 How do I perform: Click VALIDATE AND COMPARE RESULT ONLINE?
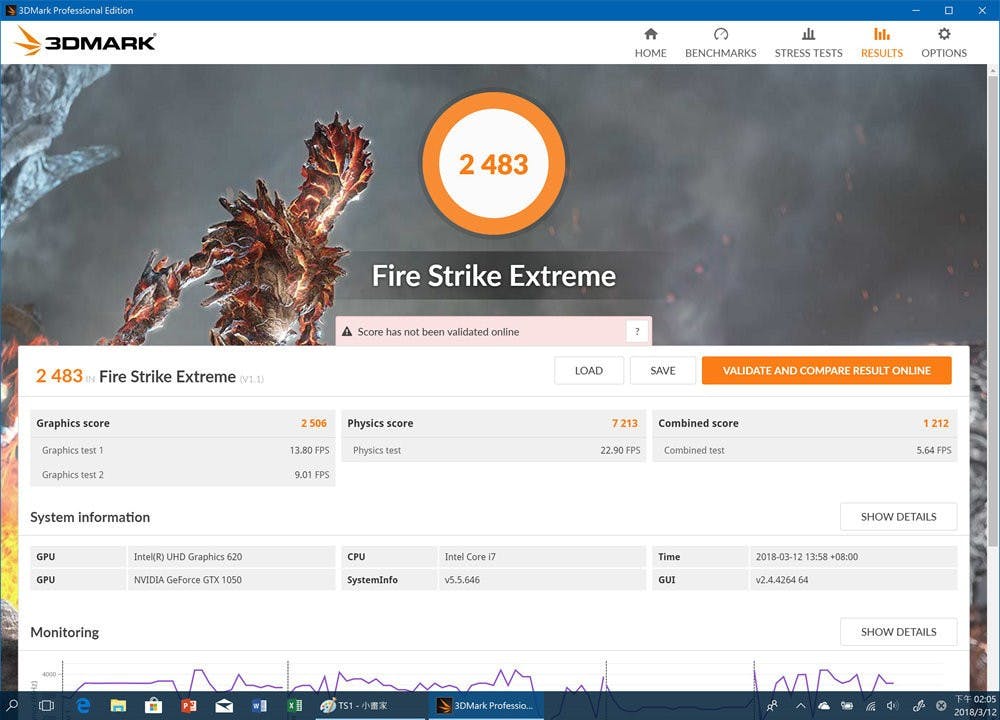pos(827,371)
